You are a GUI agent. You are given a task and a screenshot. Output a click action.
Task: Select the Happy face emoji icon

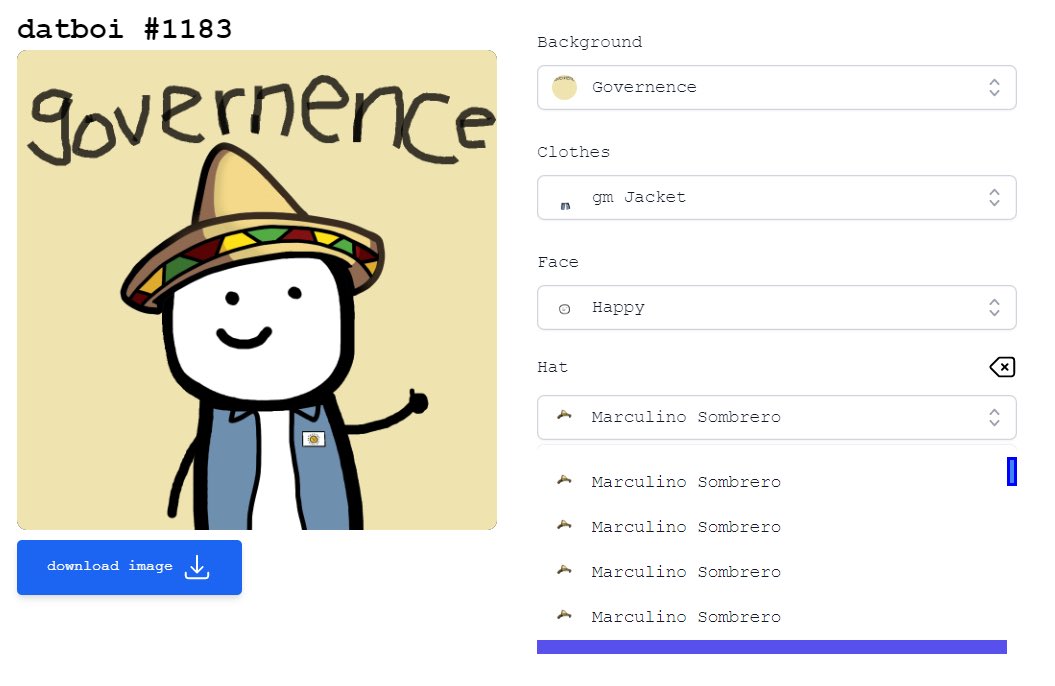[x=564, y=307]
